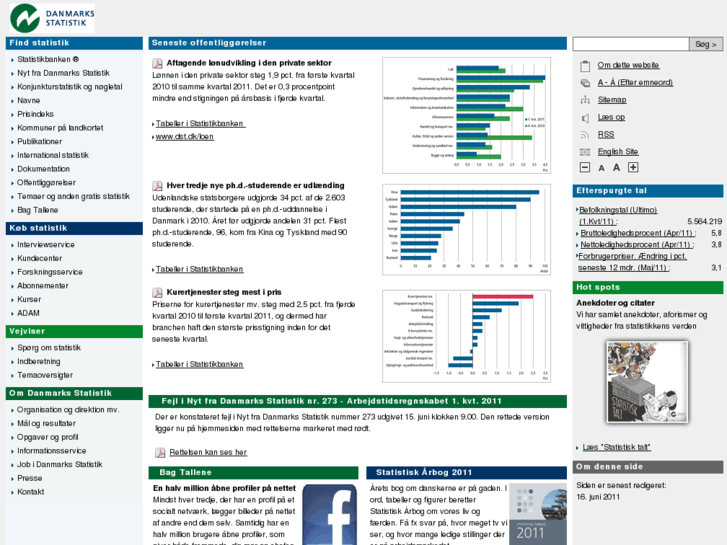Viewport: 727px width, 545px height.
Task: Open Tabeller i Statistikbanken under lønudvikling article
Action: 199,124
